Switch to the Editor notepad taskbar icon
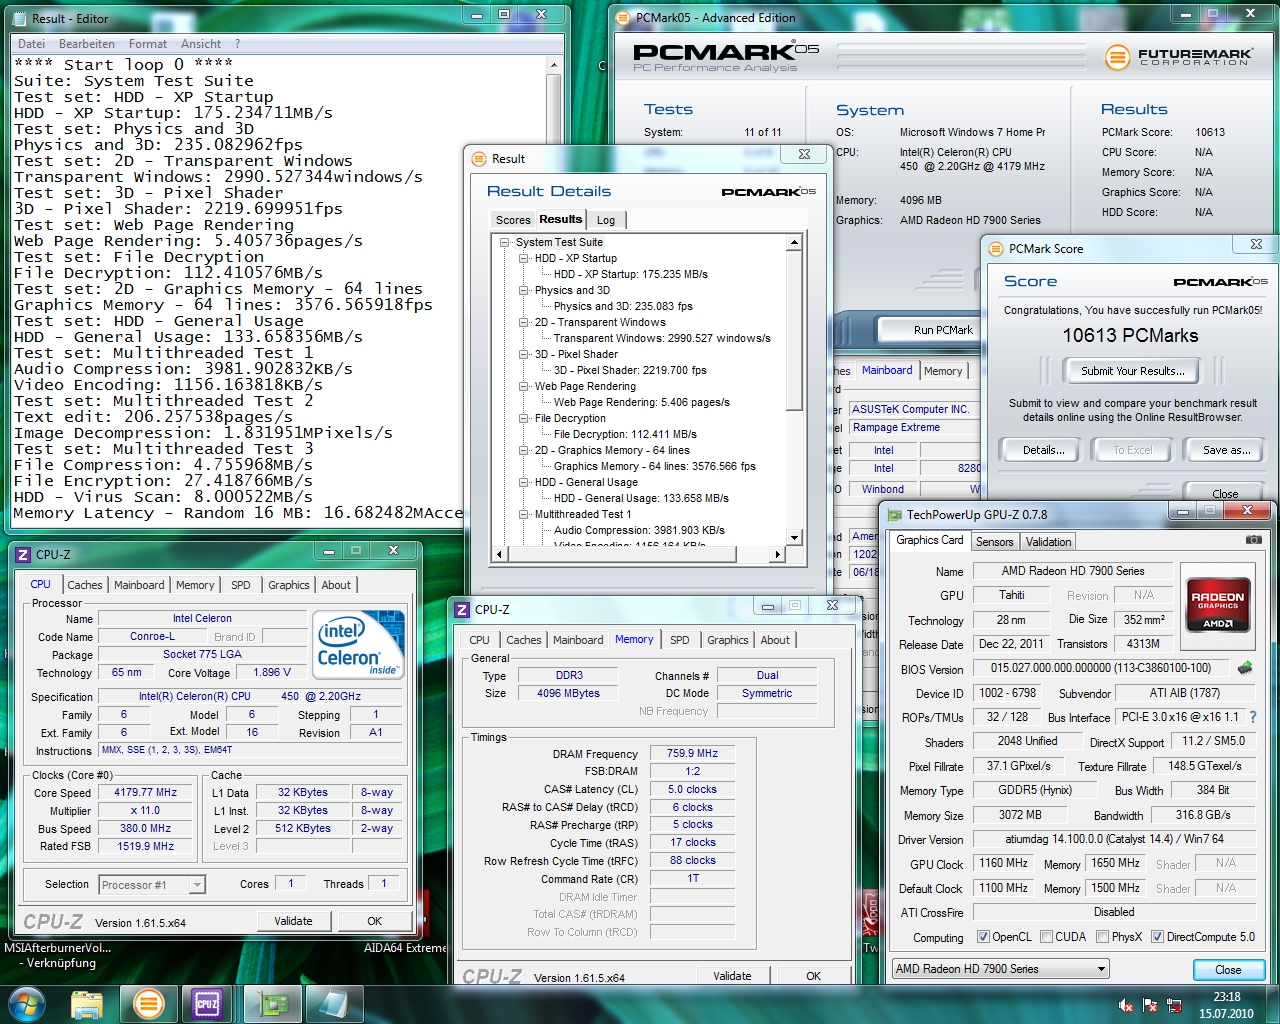Screen dimensions: 1280x1024 [333, 1003]
